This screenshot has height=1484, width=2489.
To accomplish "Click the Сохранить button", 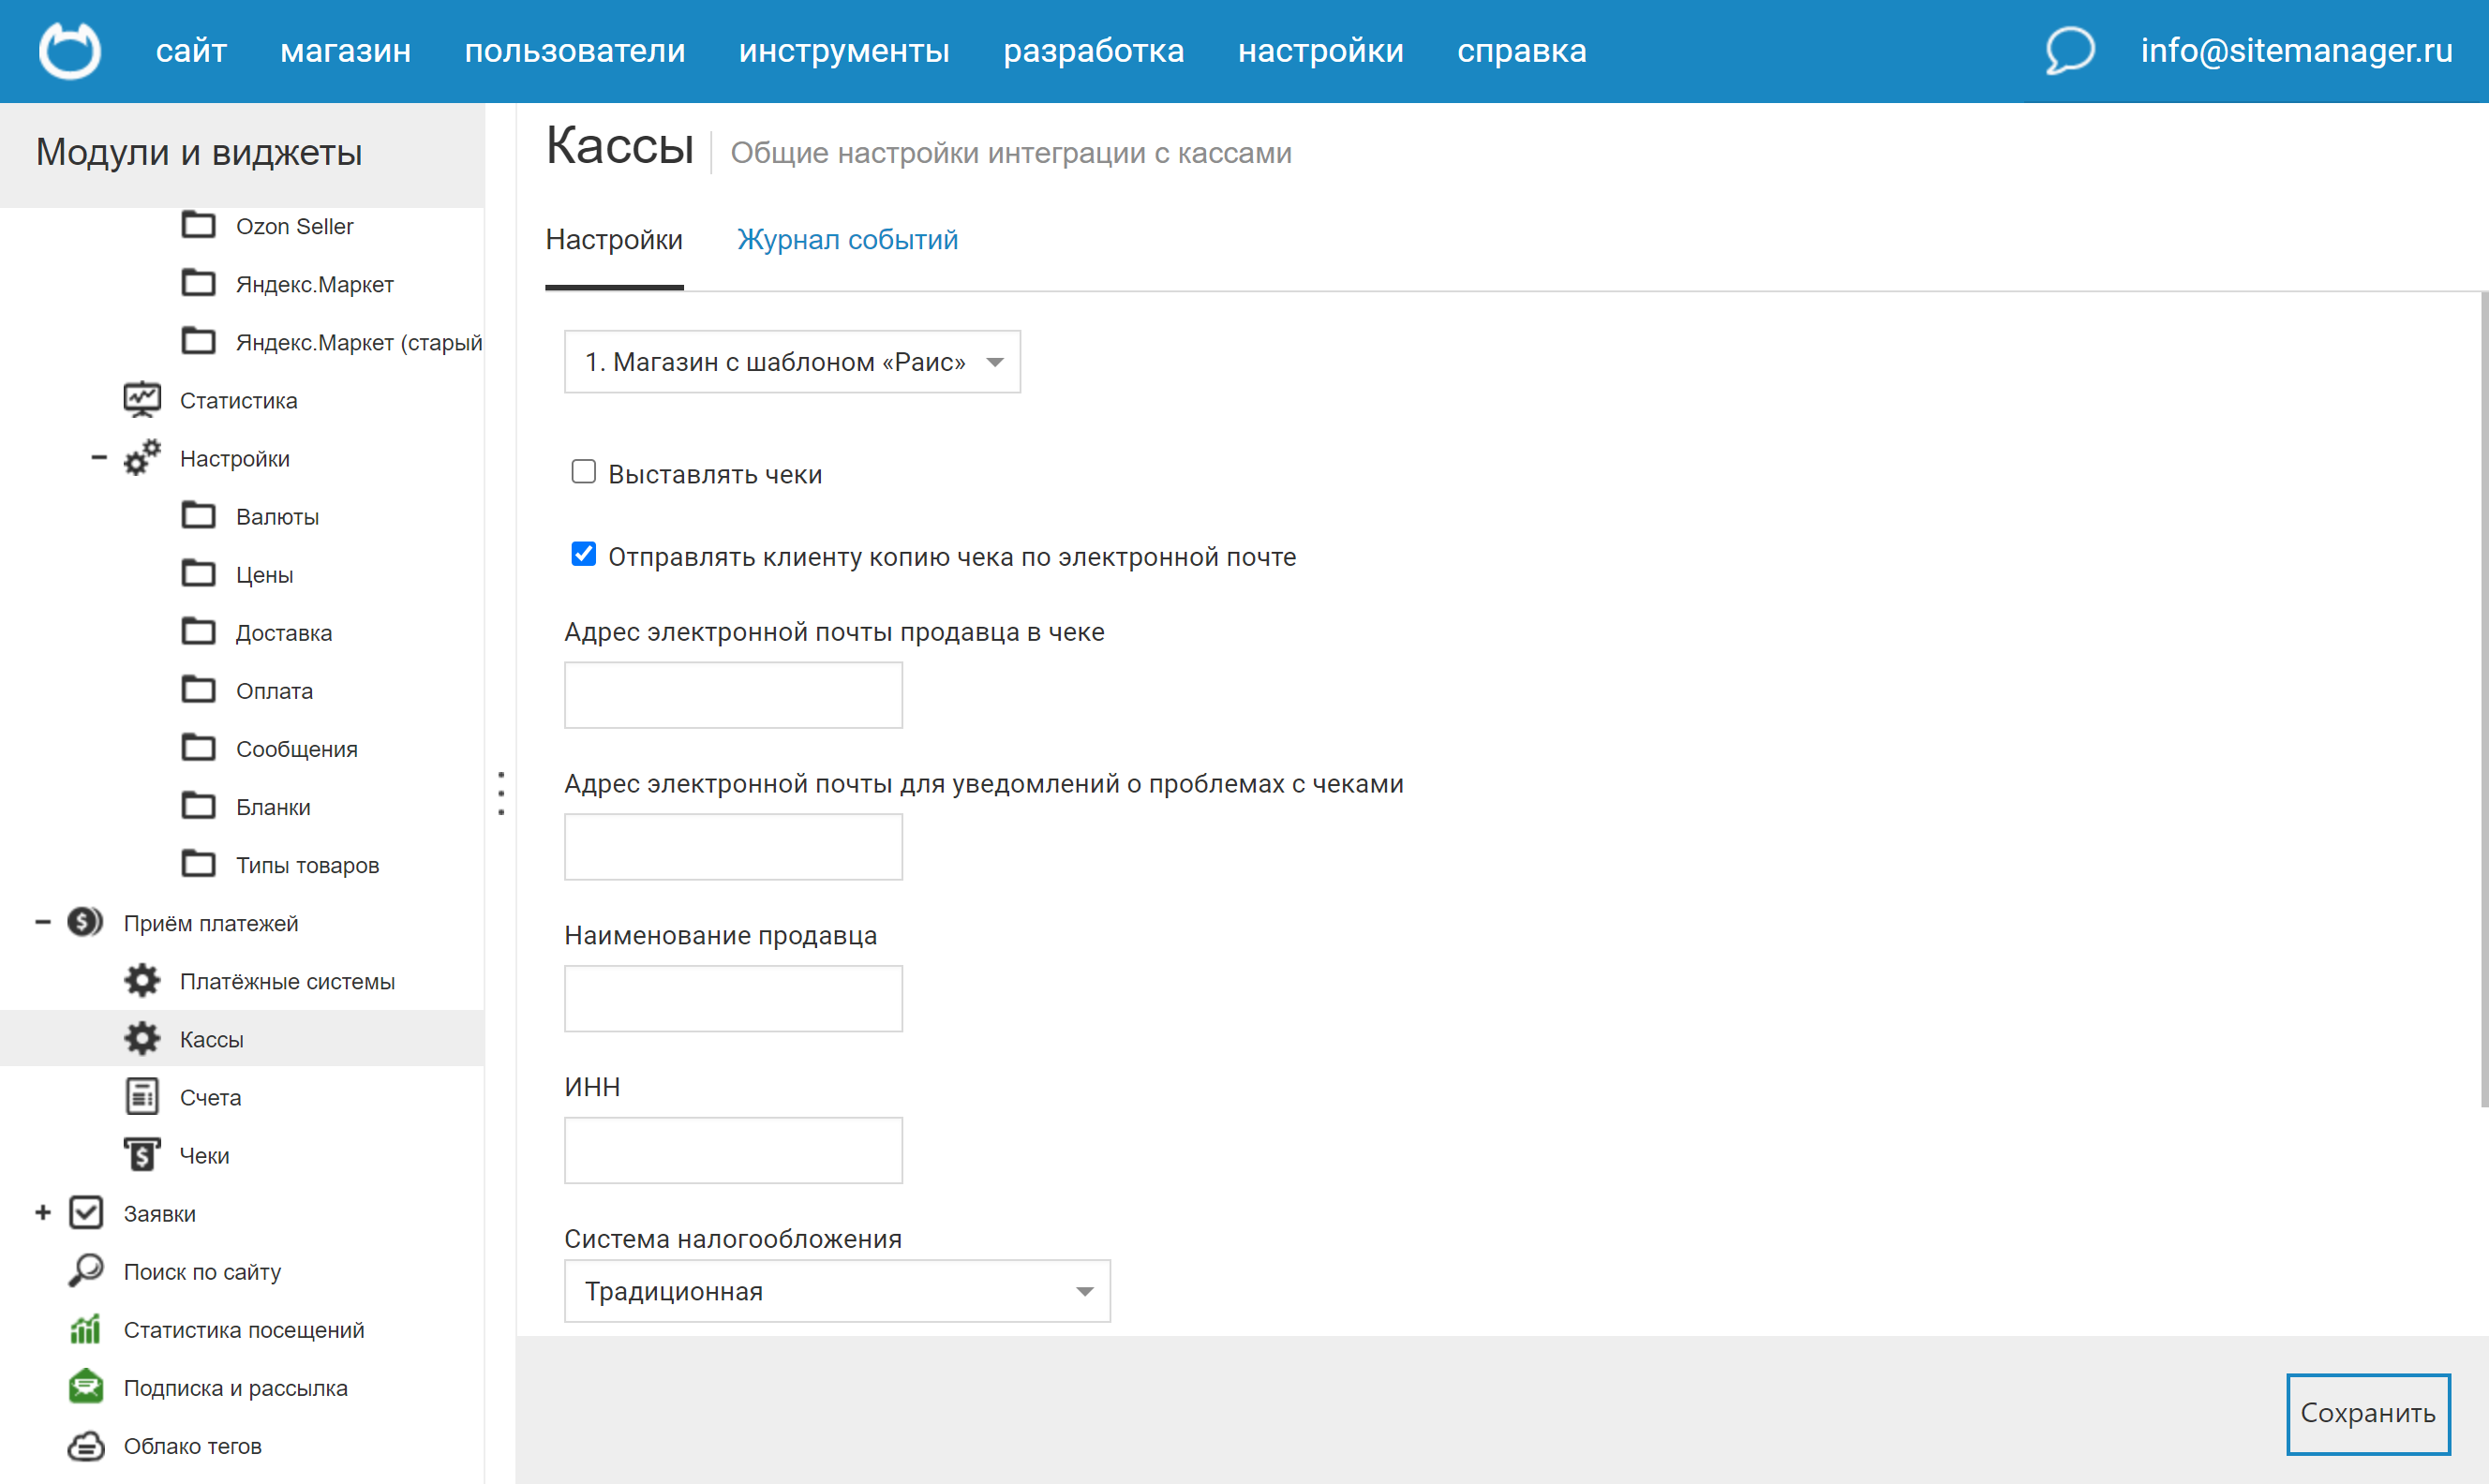I will coord(2367,1412).
